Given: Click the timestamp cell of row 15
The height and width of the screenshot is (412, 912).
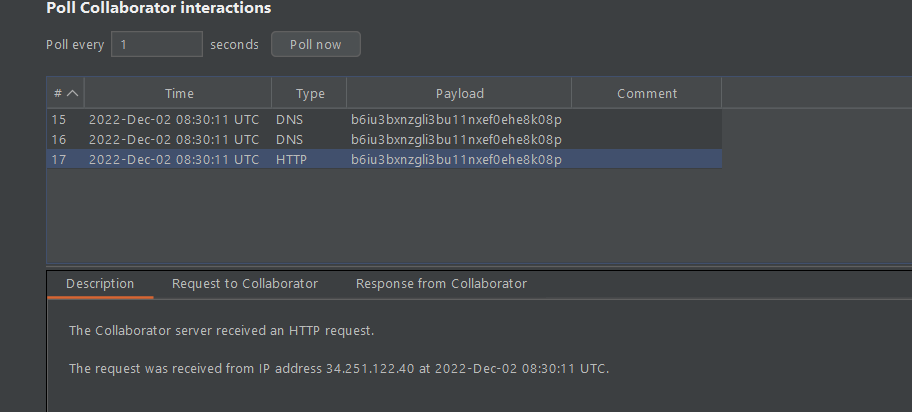Looking at the screenshot, I should pos(173,119).
